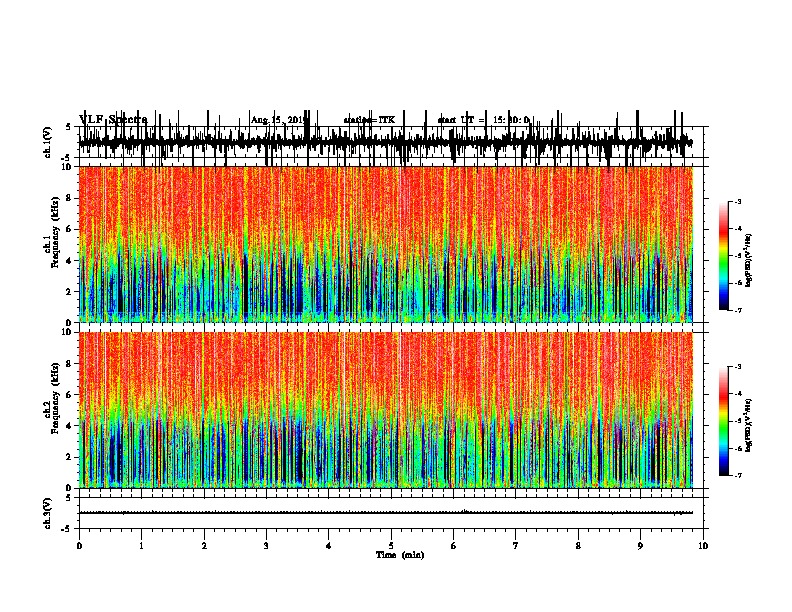Click the "5" tick on ch.3(V) axis
The width and height of the screenshot is (792, 612).
point(68,498)
